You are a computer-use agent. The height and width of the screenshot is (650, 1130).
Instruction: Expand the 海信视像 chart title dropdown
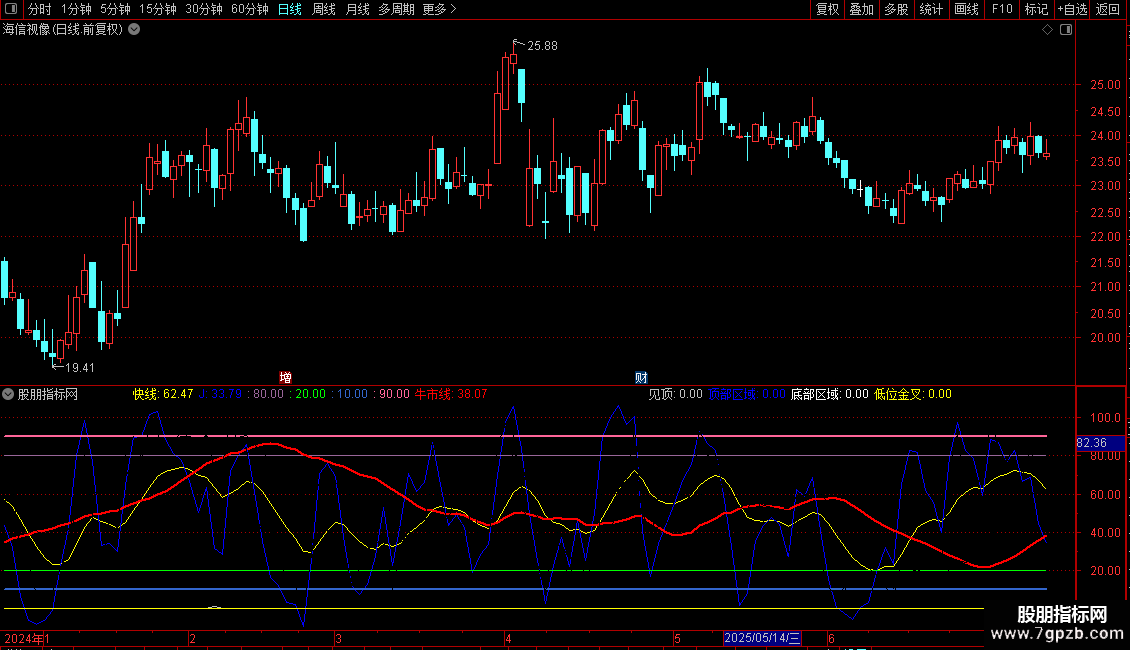(134, 30)
